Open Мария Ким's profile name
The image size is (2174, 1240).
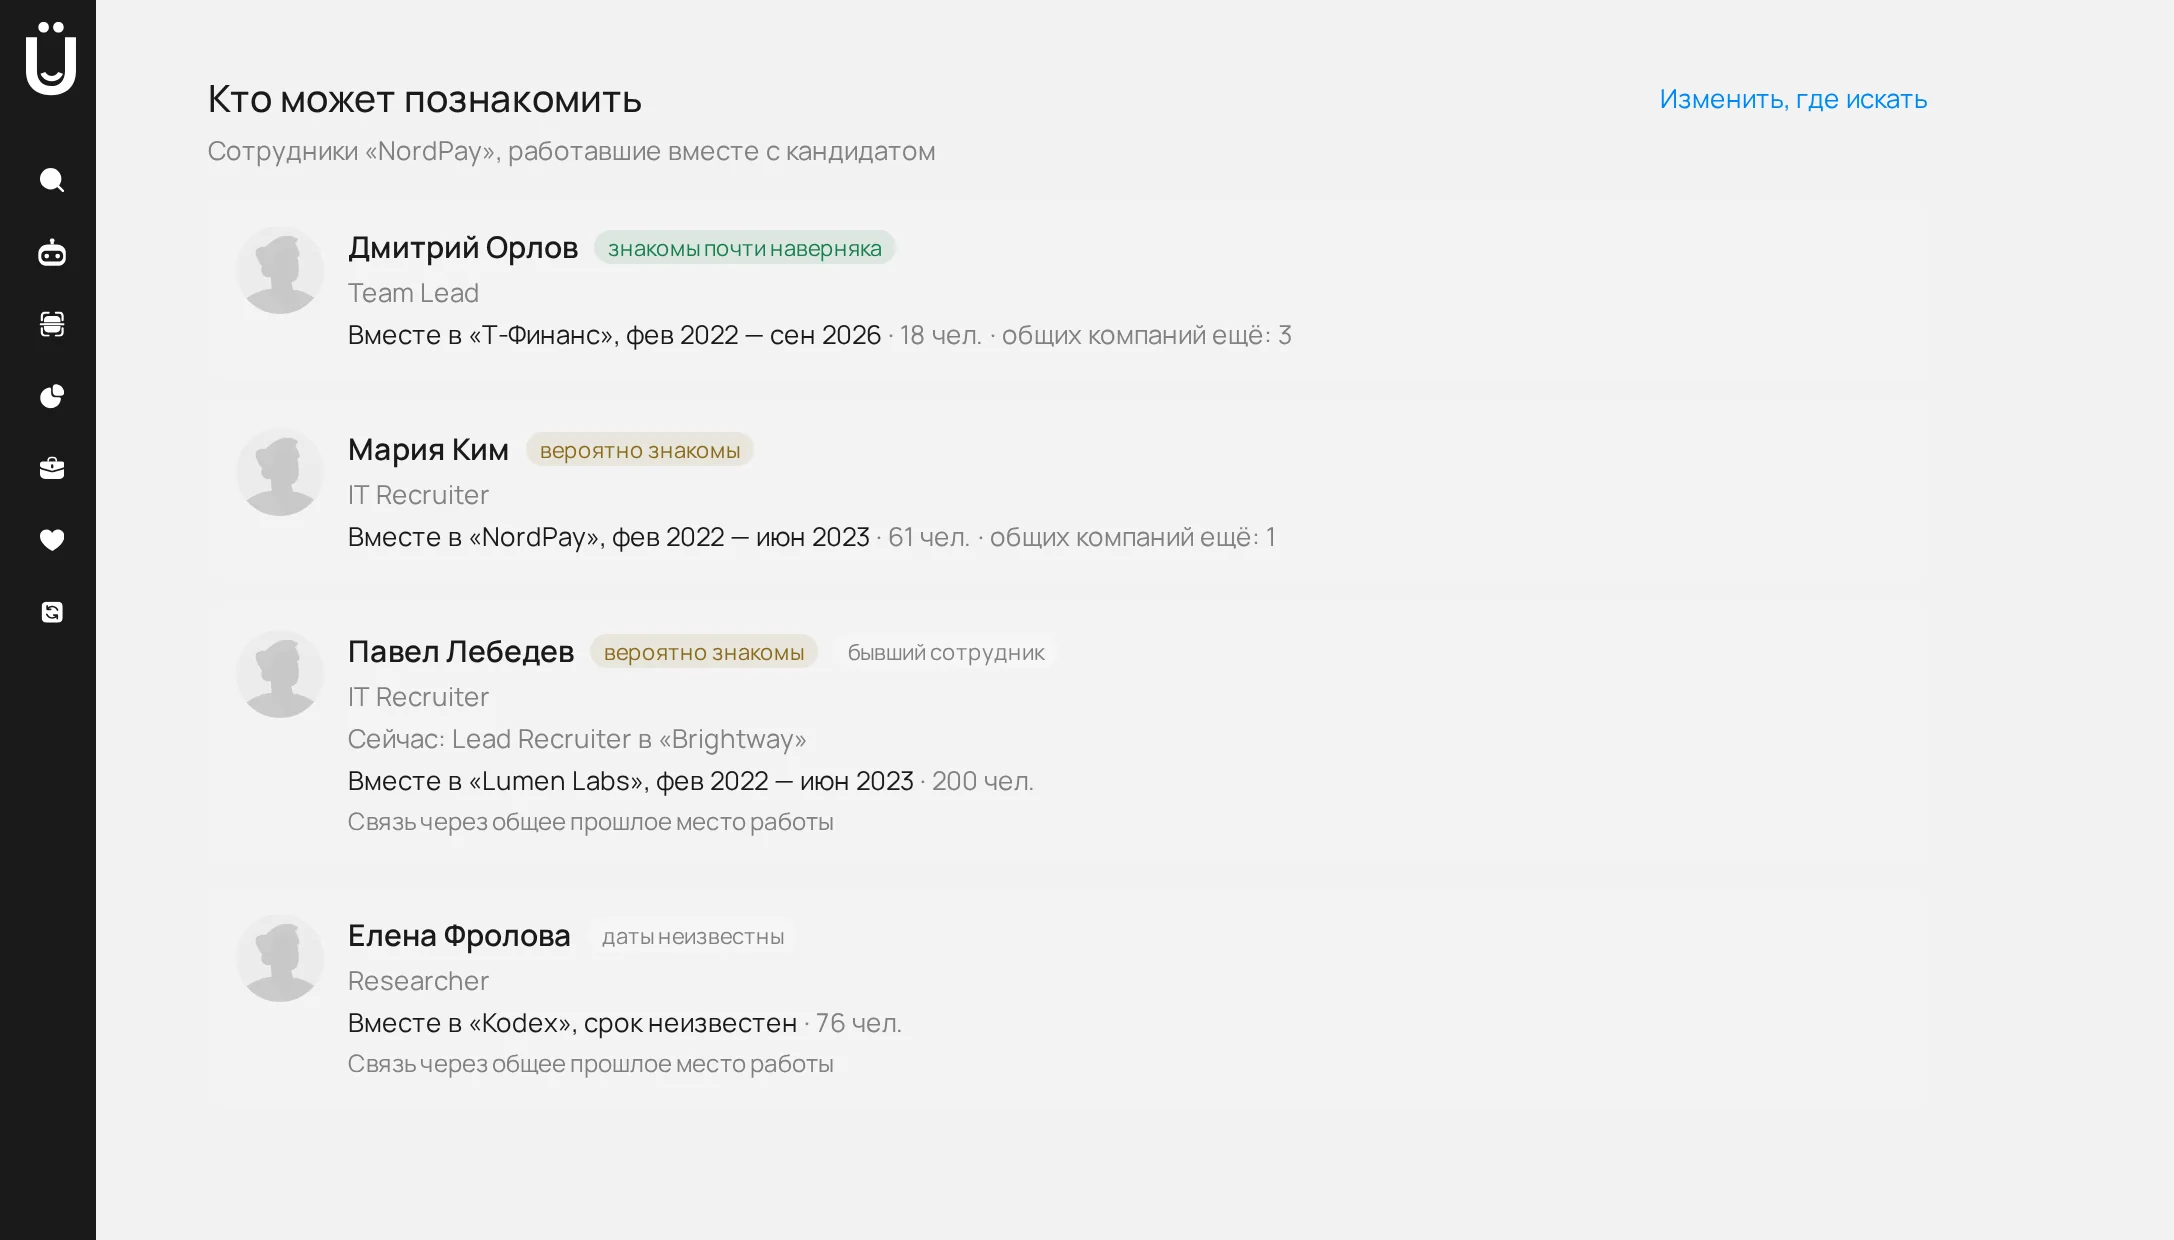tap(428, 449)
